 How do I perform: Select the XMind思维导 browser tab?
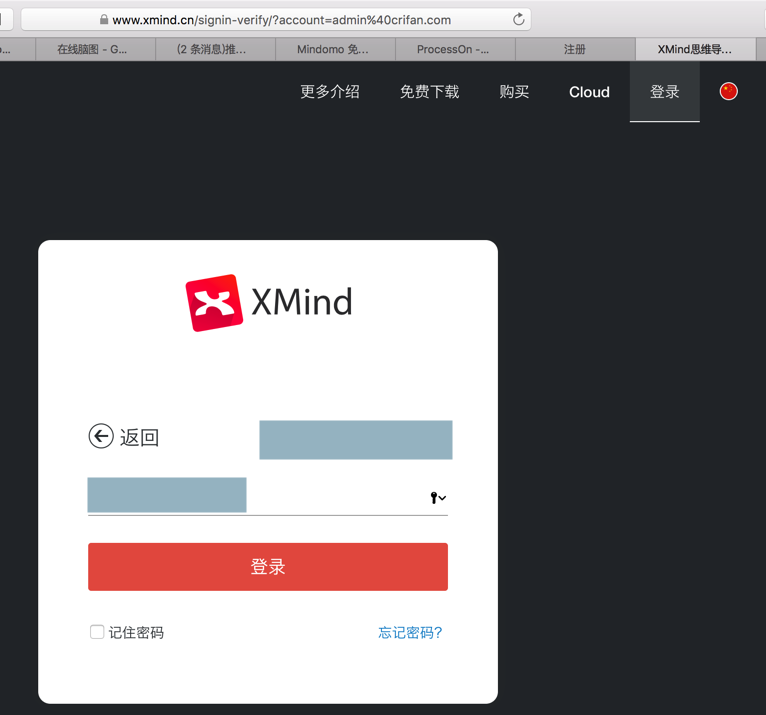(x=696, y=49)
